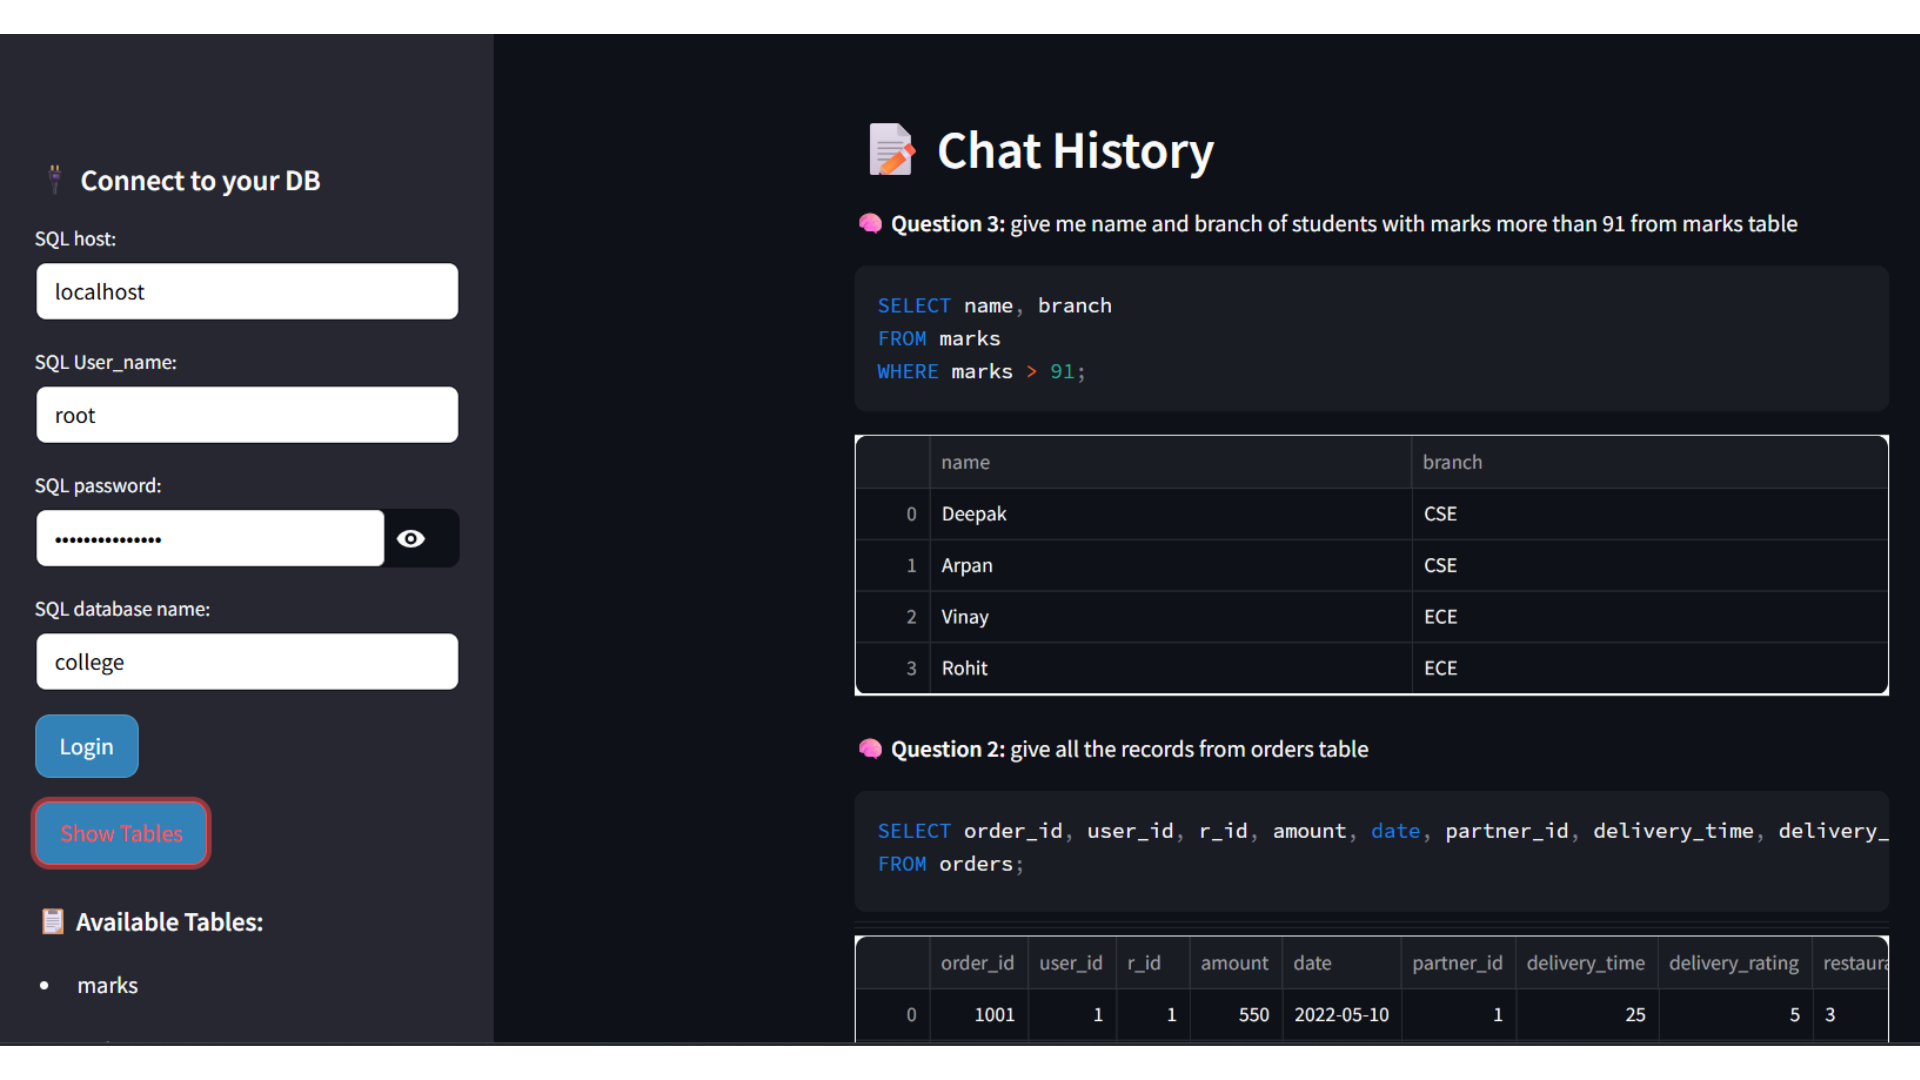Focus the SQL host field containing localhost
Image resolution: width=1920 pixels, height=1080 pixels.
tap(247, 291)
